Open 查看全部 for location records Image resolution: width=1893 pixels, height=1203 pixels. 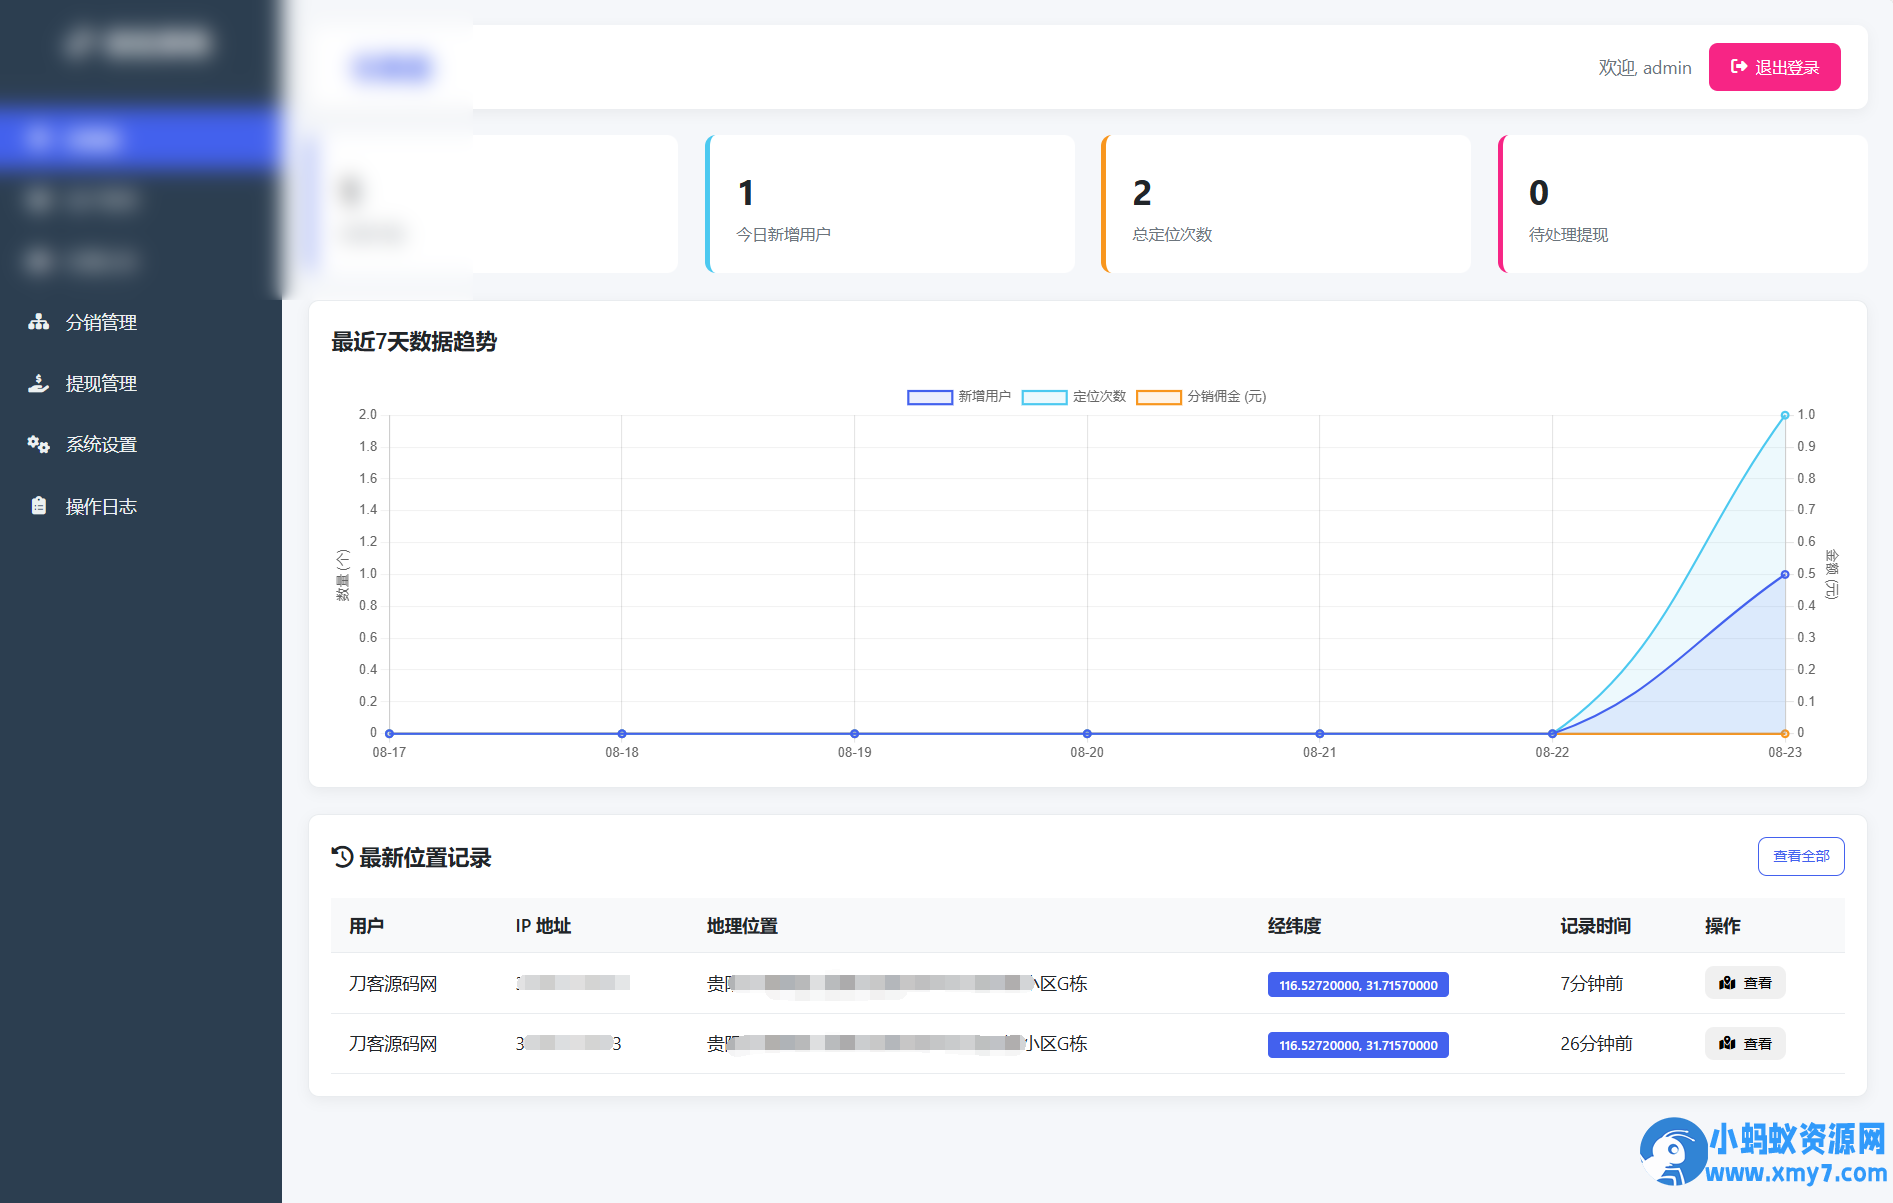(x=1801, y=856)
